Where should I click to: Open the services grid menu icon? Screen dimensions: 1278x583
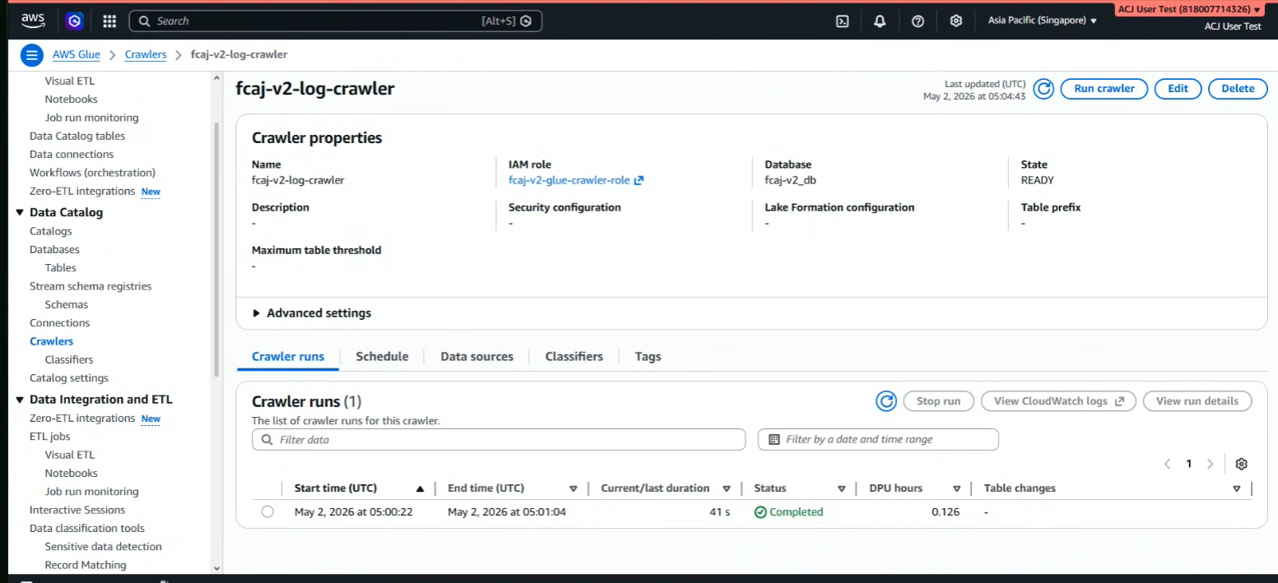(x=109, y=21)
